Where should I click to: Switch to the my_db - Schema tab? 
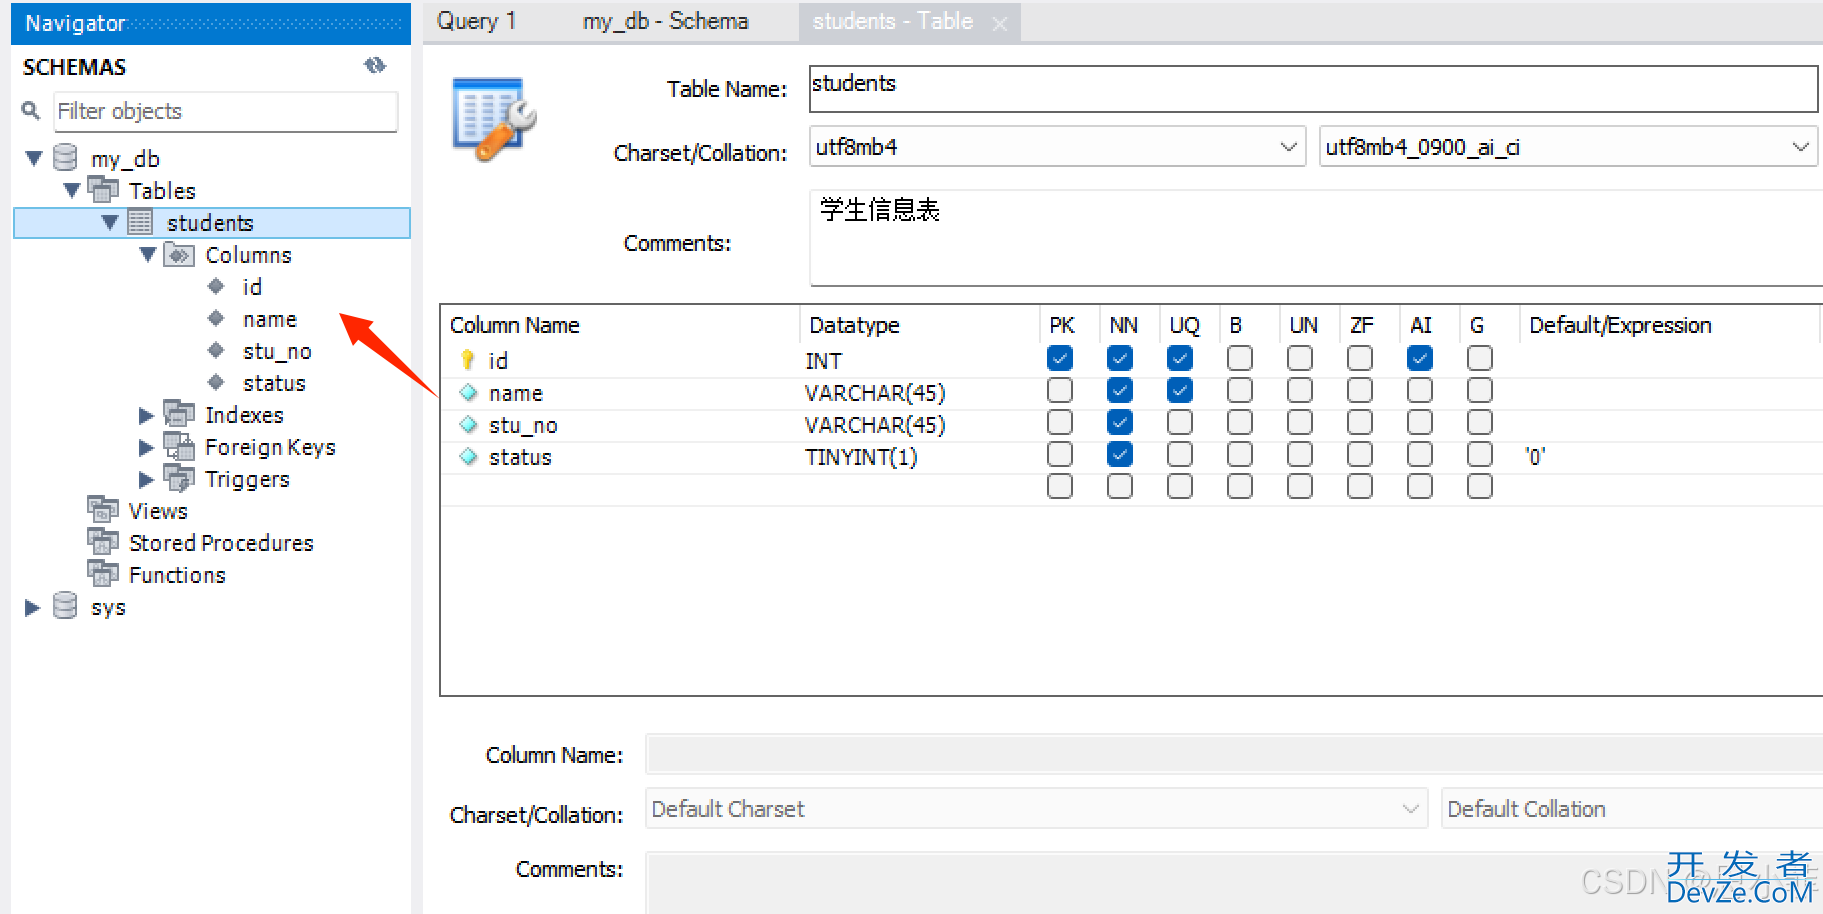(665, 21)
